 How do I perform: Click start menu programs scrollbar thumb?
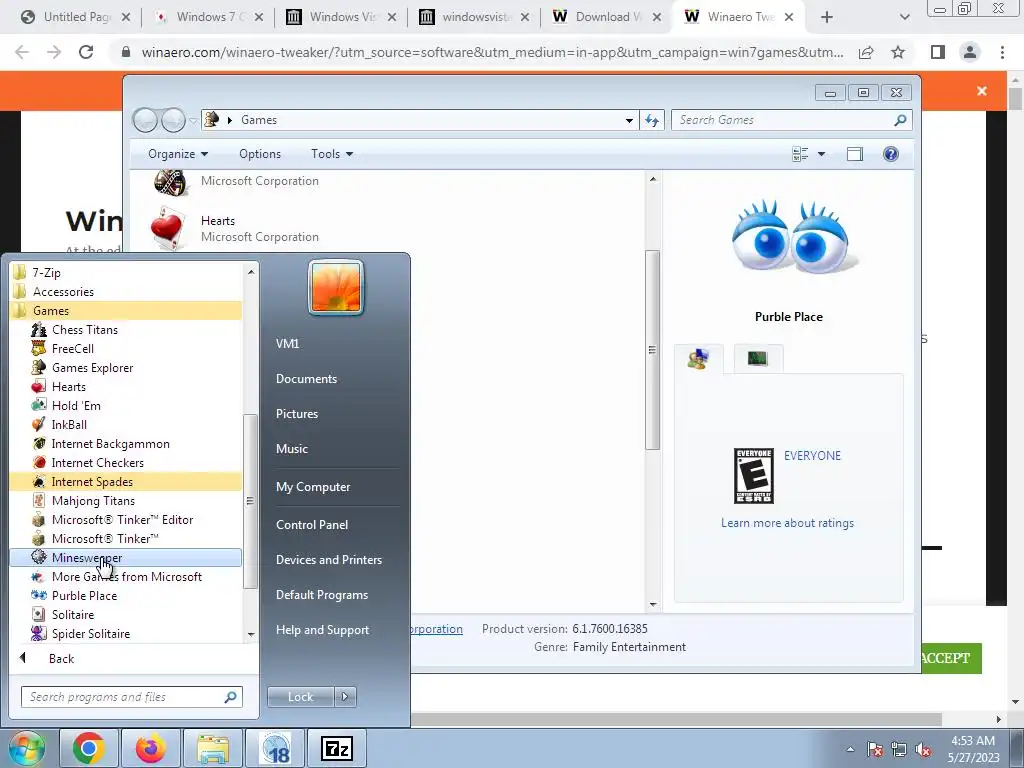250,502
